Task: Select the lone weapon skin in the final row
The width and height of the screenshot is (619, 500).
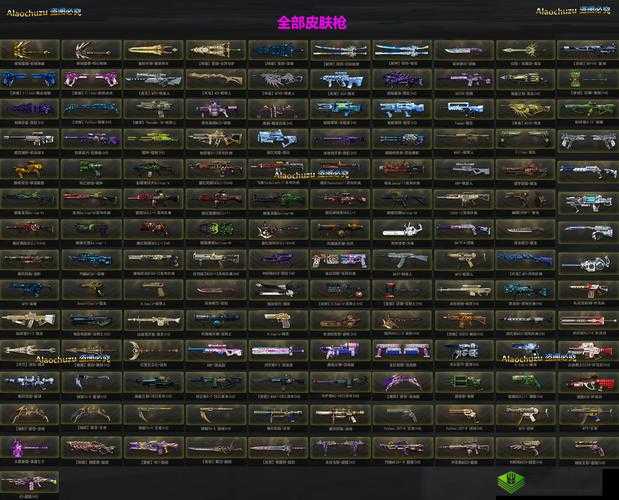Action: [x=29, y=478]
